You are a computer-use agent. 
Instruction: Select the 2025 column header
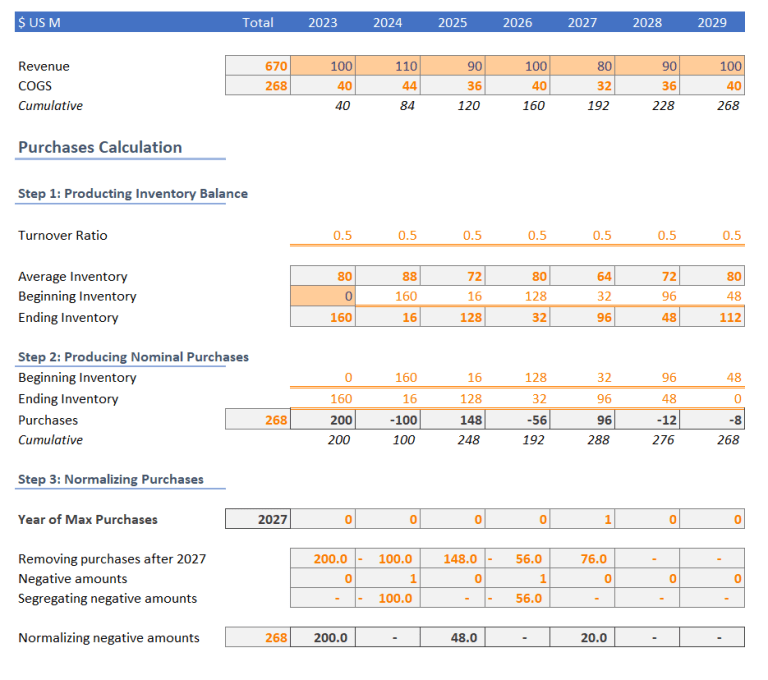[x=452, y=22]
